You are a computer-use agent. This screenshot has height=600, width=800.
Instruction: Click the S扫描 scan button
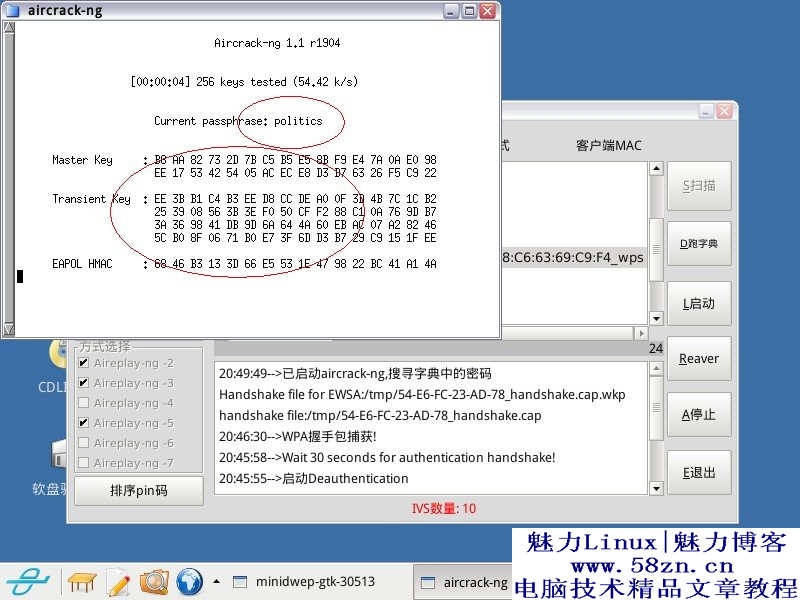tap(698, 186)
